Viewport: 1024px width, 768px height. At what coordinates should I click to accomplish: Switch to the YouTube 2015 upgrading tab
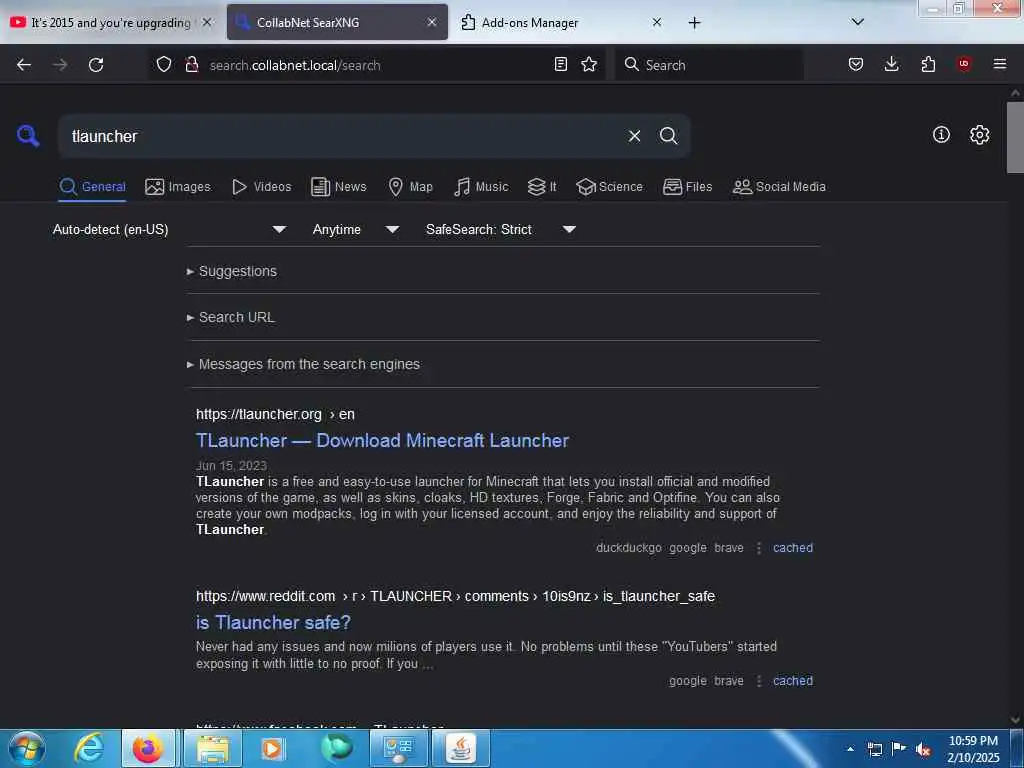coord(110,22)
